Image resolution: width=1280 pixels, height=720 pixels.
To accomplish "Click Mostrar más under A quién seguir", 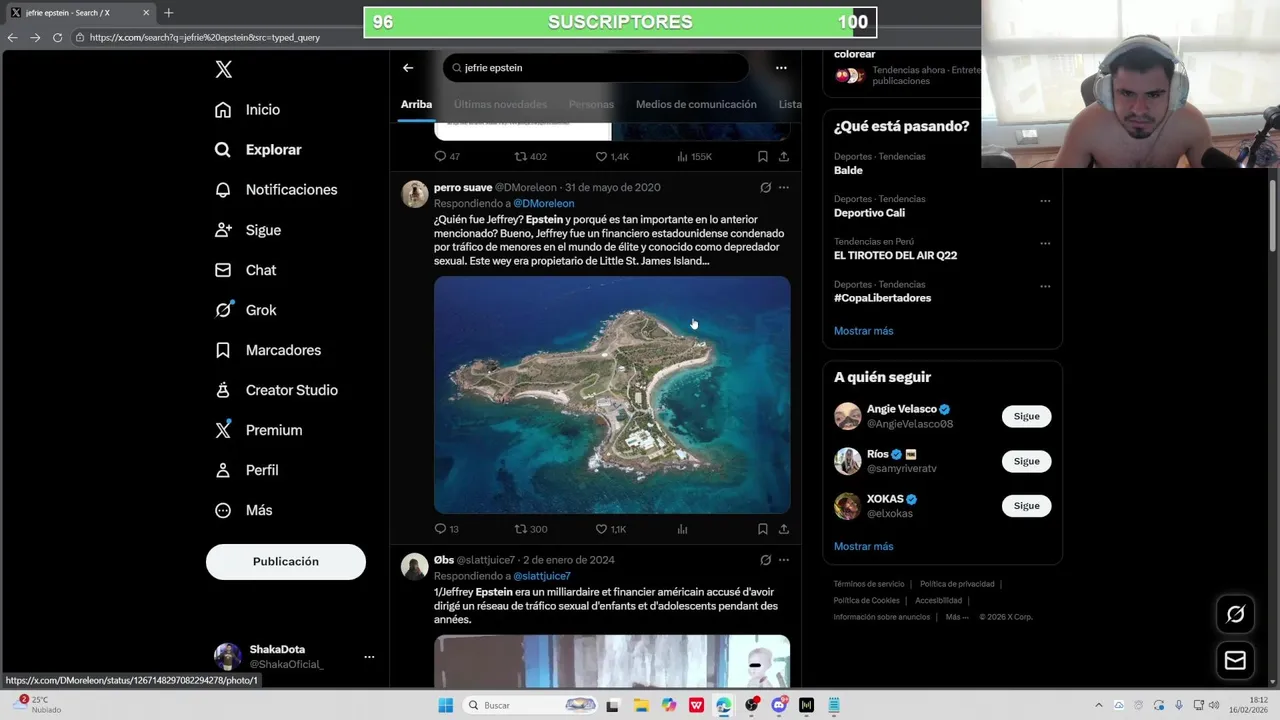I will (x=864, y=547).
